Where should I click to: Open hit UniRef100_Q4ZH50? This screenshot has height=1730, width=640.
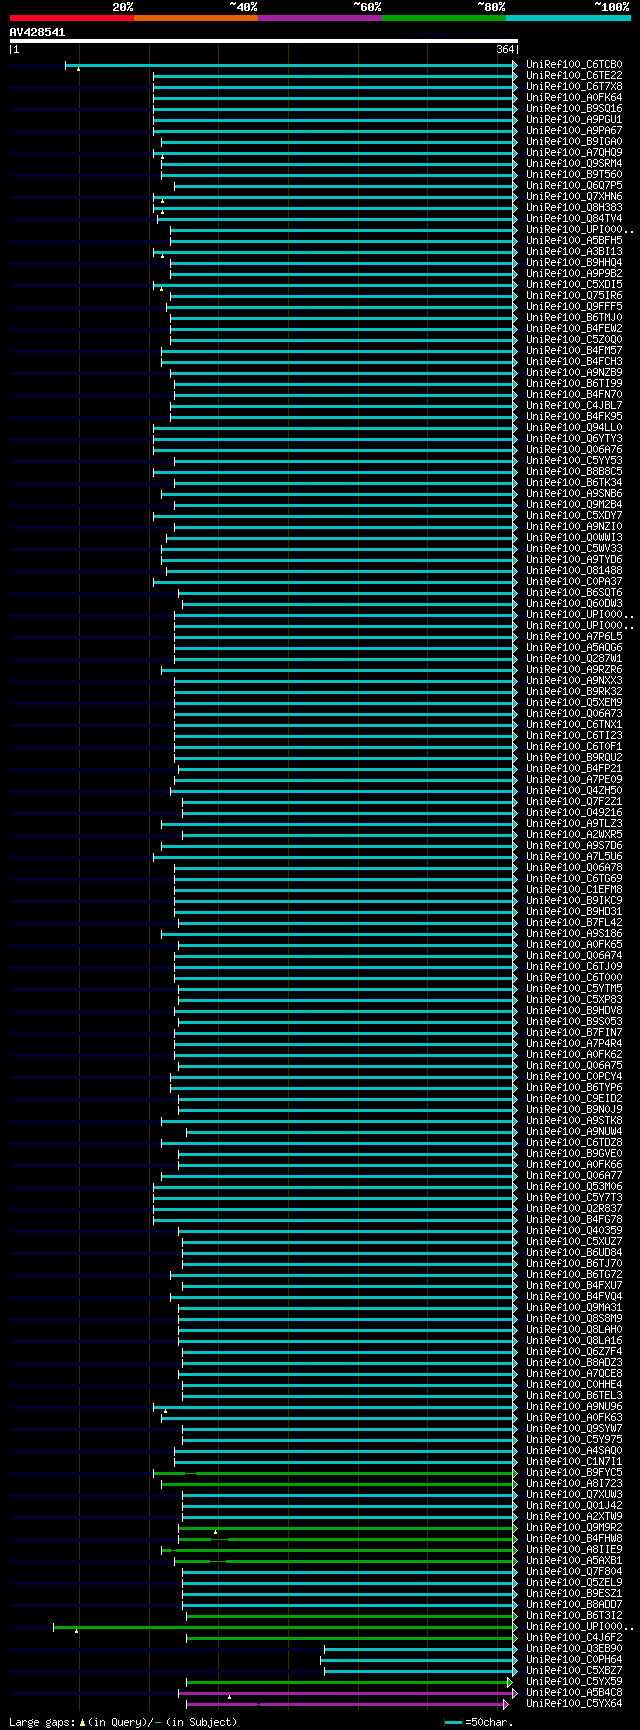[574, 791]
